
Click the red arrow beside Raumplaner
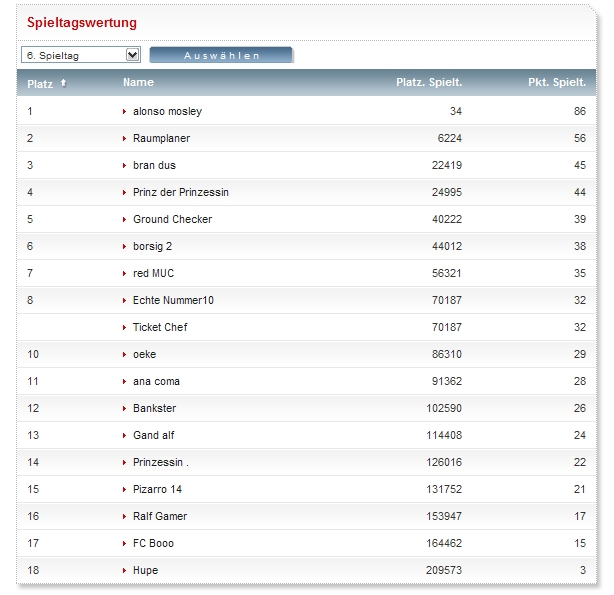click(x=125, y=138)
